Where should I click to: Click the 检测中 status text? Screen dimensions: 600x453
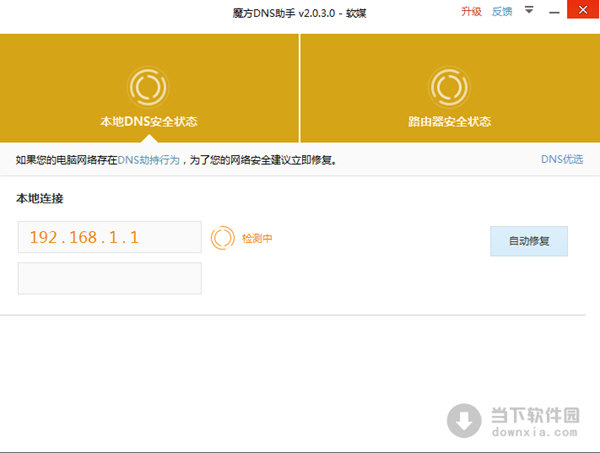click(x=257, y=238)
